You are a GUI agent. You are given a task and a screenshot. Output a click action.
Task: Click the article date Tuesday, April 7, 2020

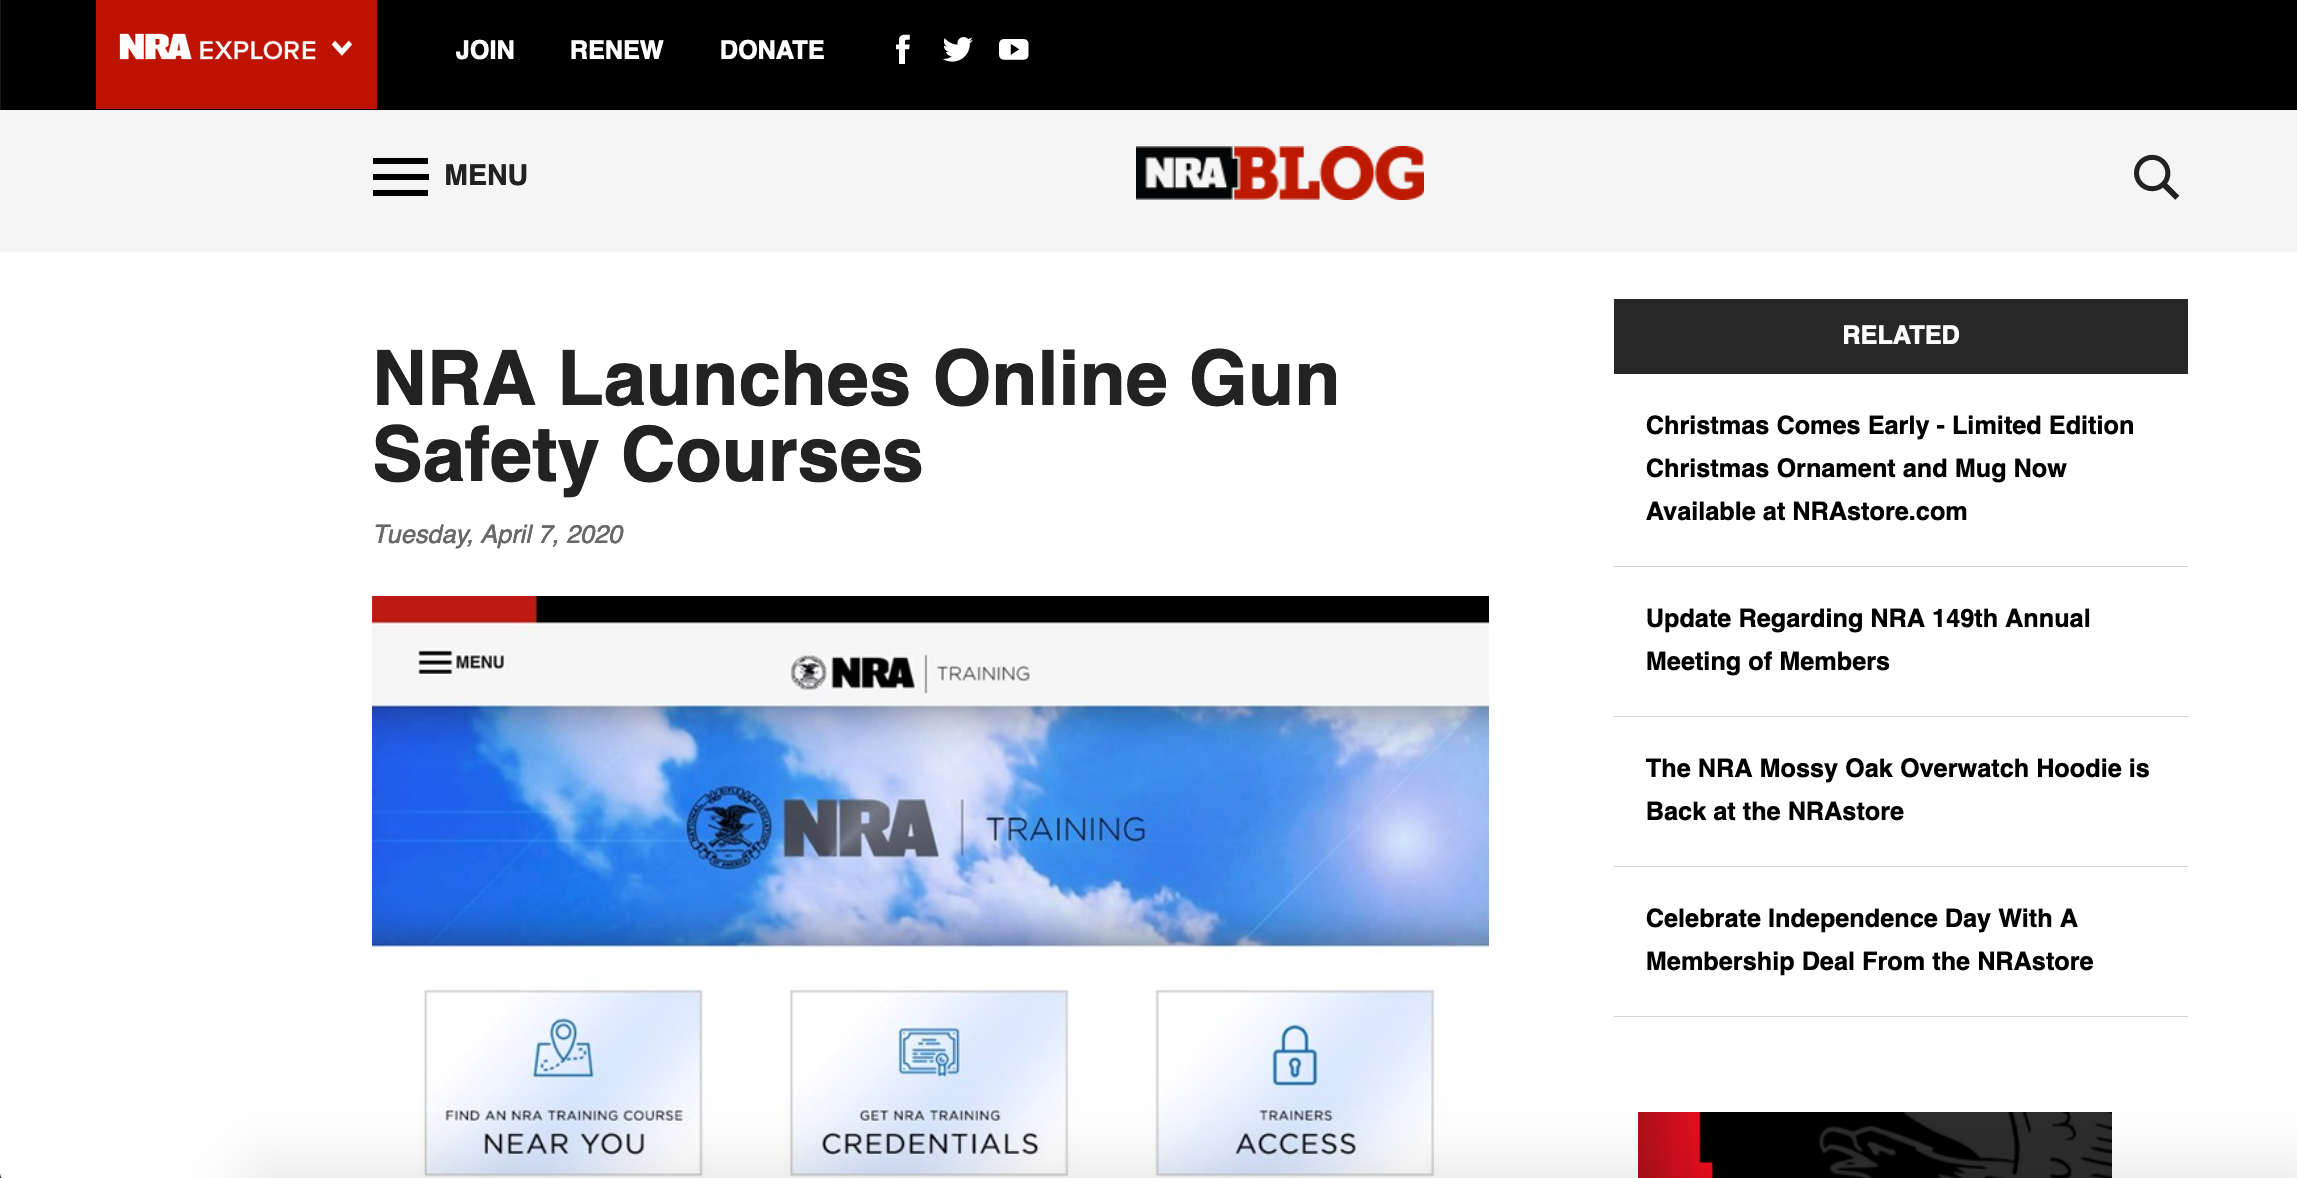498,534
